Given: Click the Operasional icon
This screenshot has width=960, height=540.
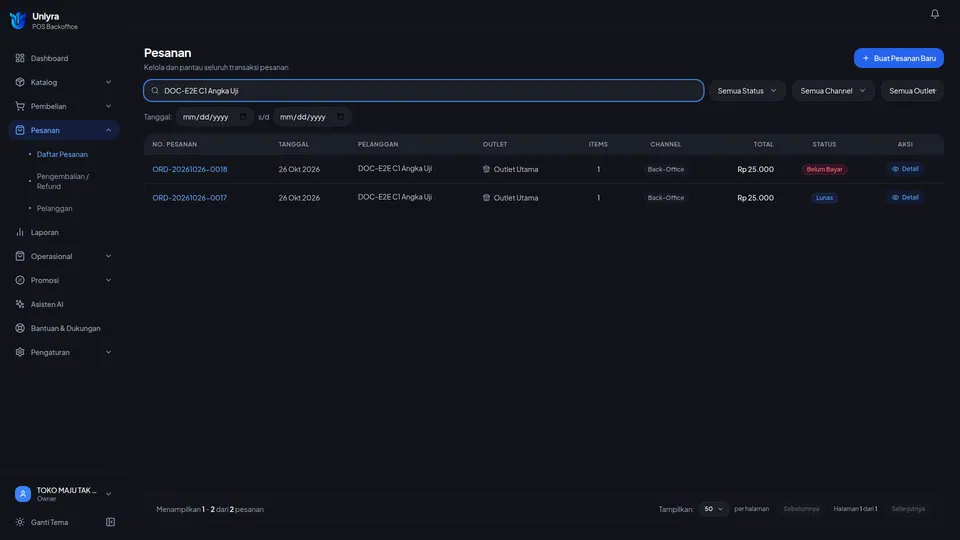Looking at the screenshot, I should (x=20, y=256).
